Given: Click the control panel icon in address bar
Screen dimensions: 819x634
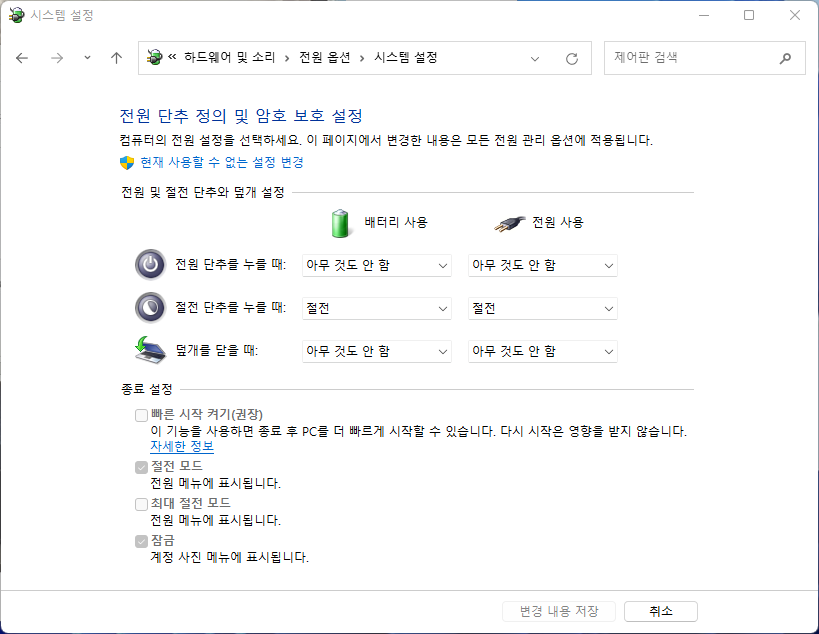Looking at the screenshot, I should coord(155,57).
